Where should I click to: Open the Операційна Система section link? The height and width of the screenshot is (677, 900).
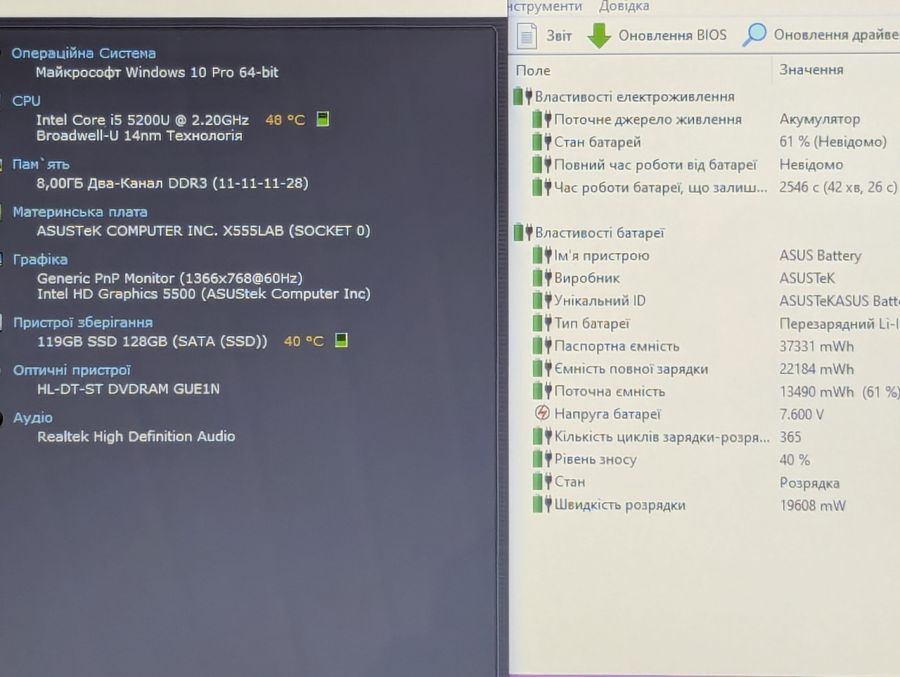[x=84, y=53]
